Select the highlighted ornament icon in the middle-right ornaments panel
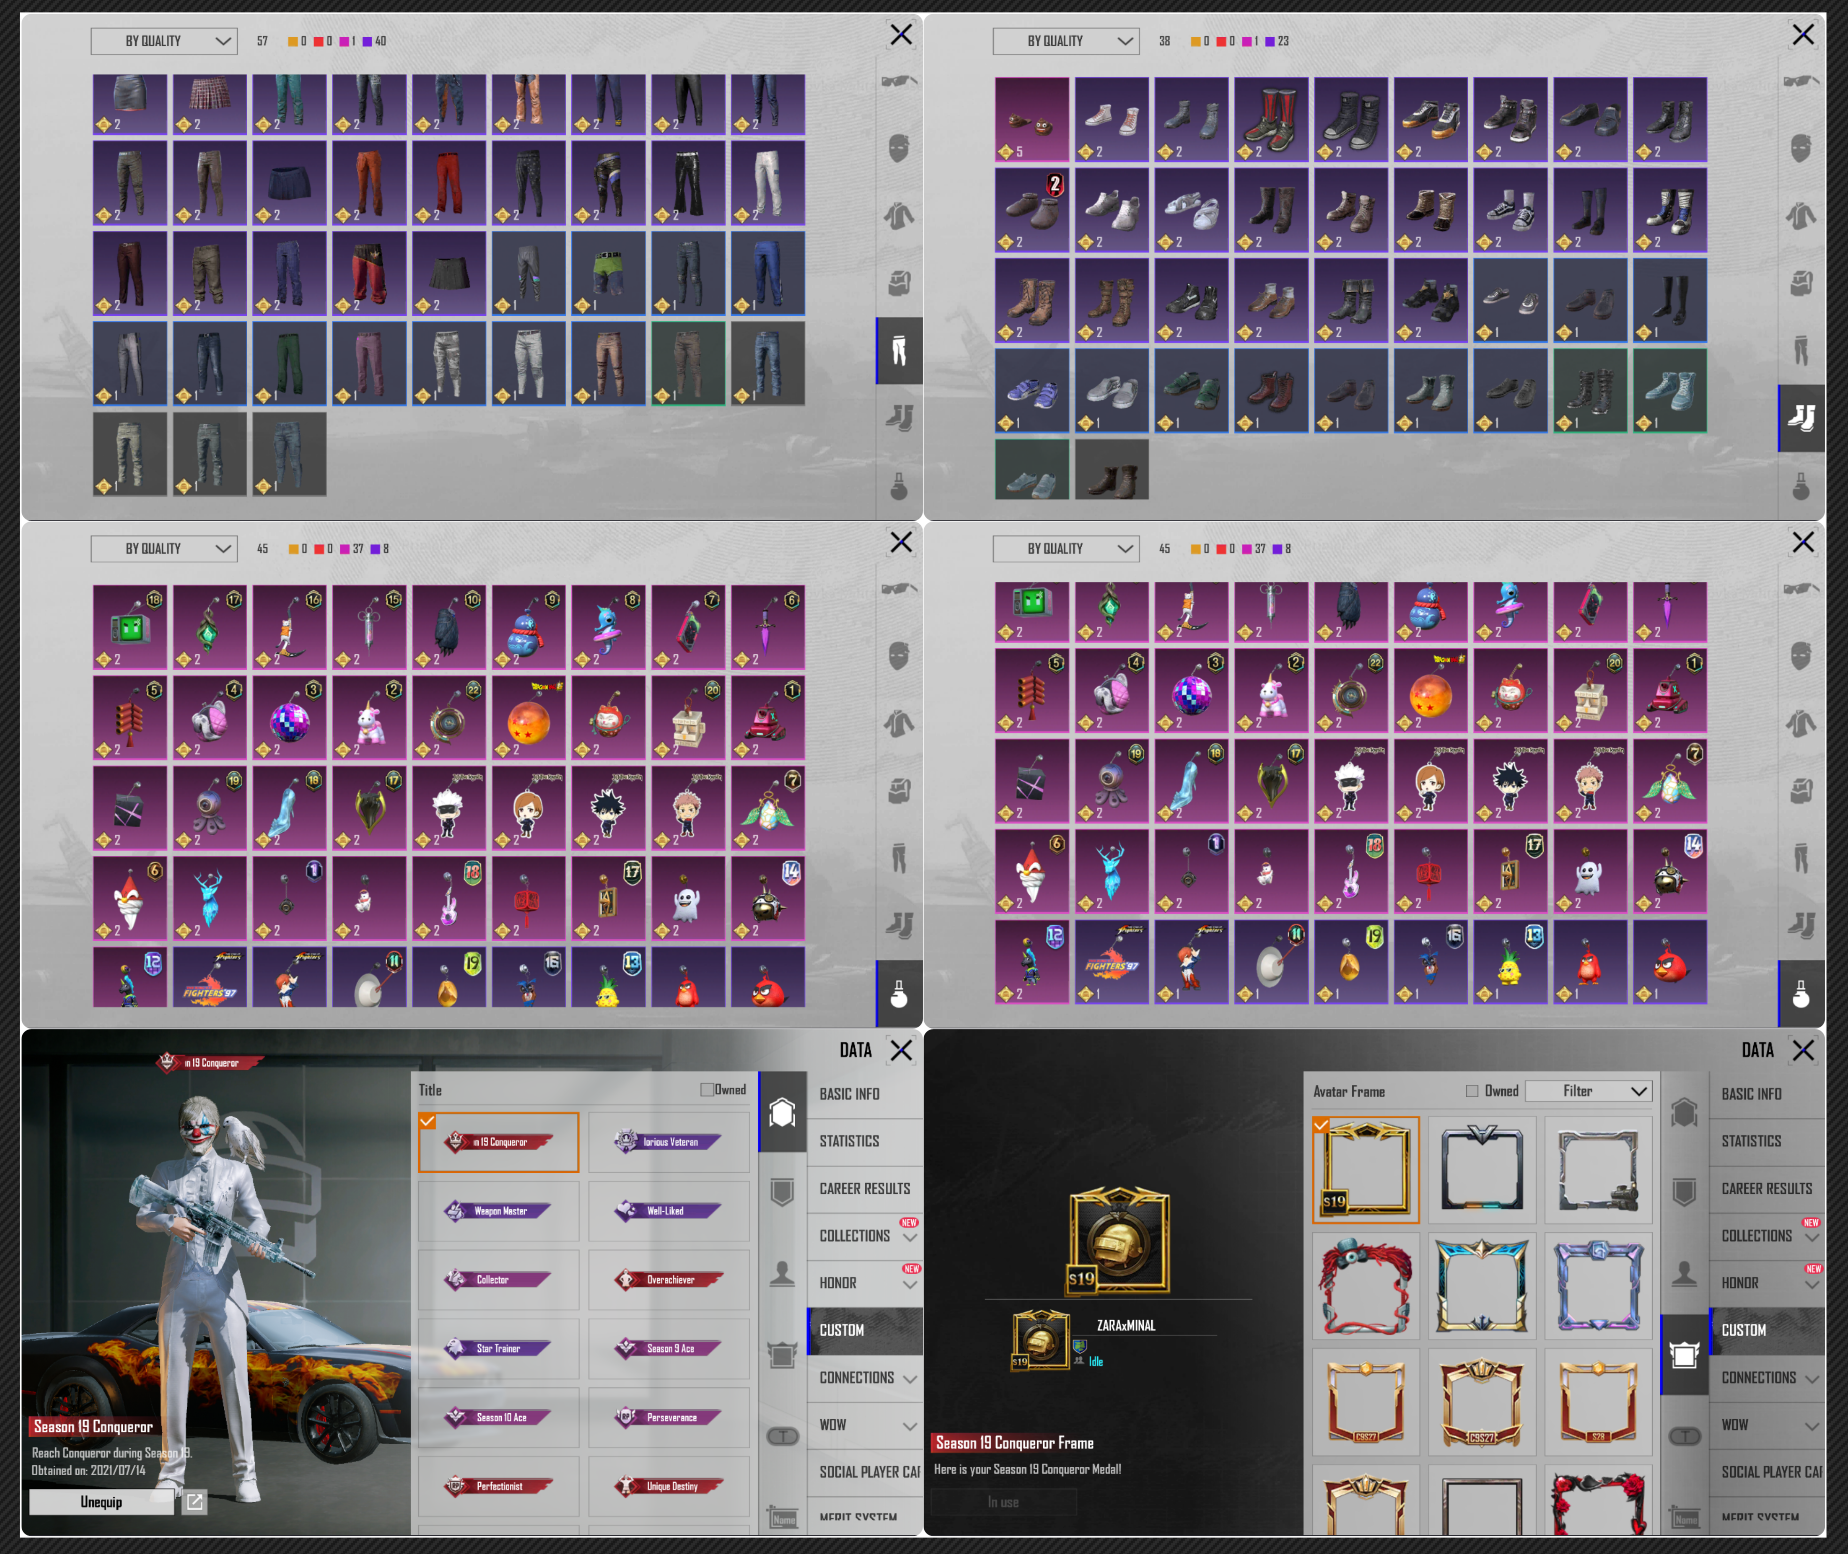The height and width of the screenshot is (1554, 1848). [x=1801, y=993]
